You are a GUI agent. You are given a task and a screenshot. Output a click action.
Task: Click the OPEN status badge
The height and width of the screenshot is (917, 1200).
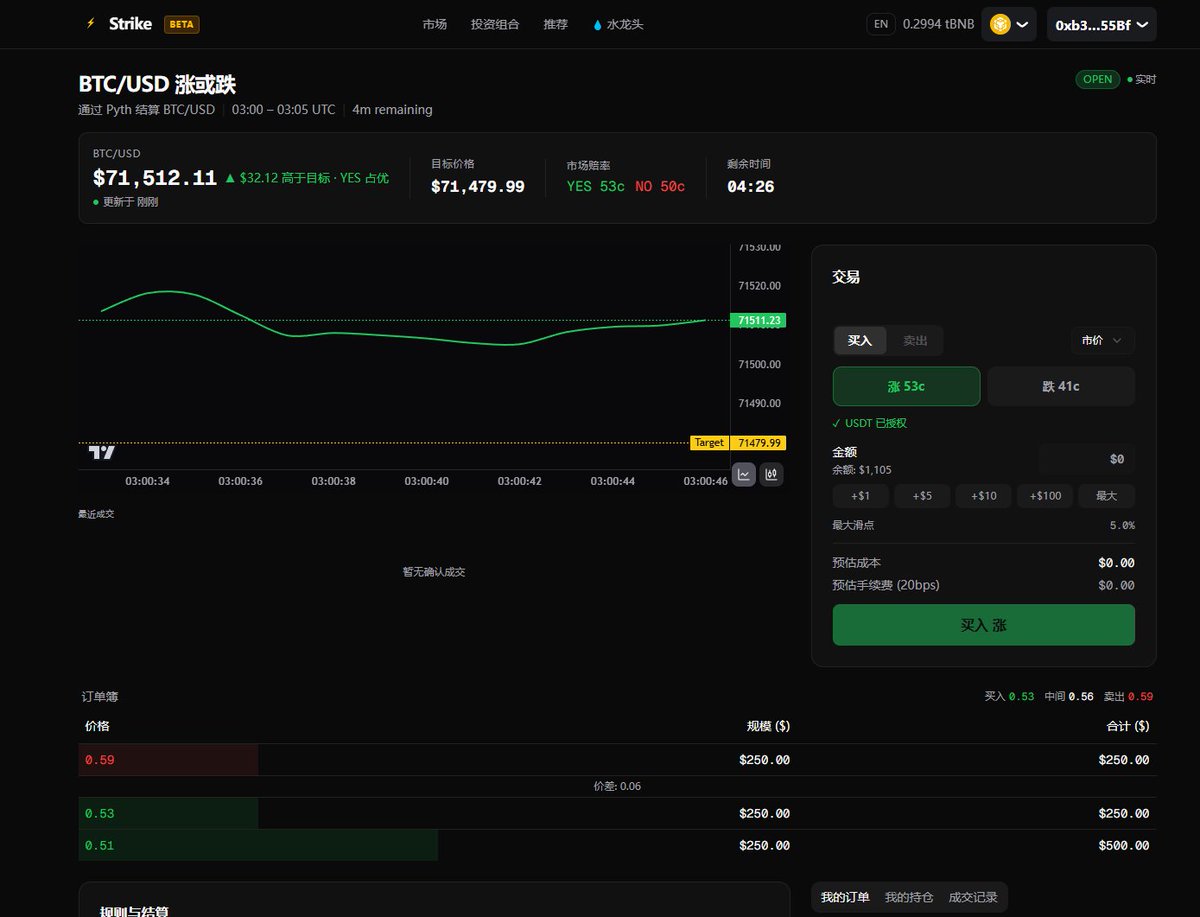(x=1098, y=79)
